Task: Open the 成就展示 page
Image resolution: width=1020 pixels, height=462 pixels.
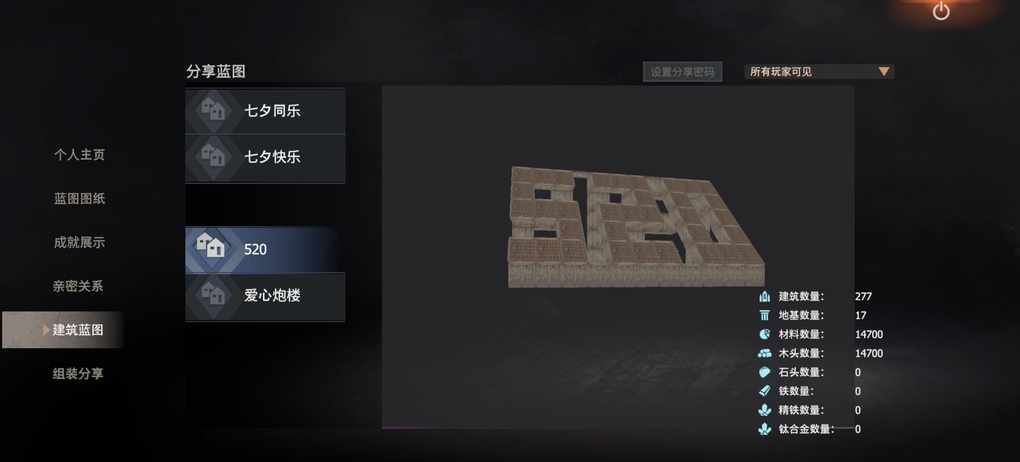Action: pyautogui.click(x=79, y=242)
